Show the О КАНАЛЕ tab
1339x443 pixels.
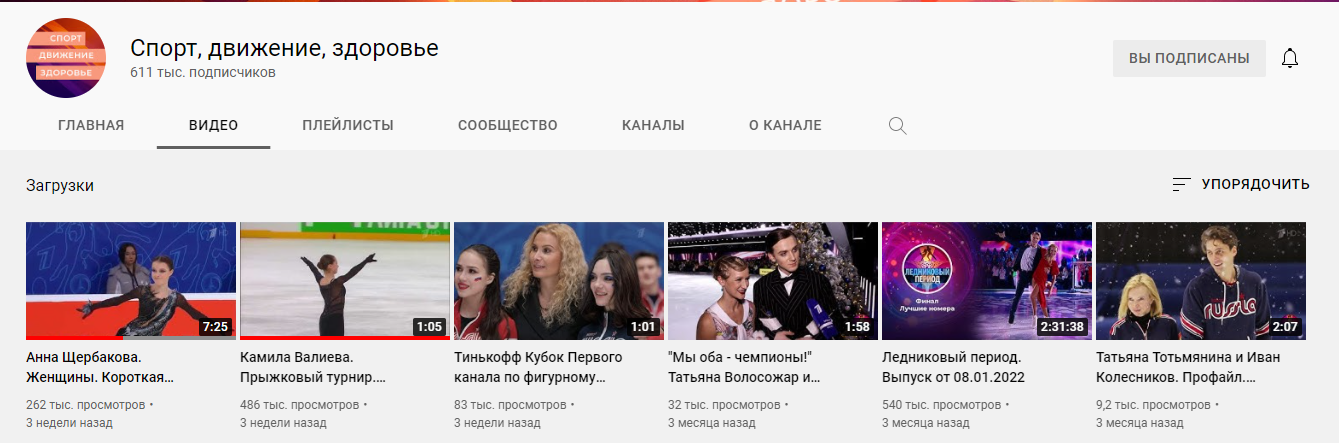(x=785, y=126)
